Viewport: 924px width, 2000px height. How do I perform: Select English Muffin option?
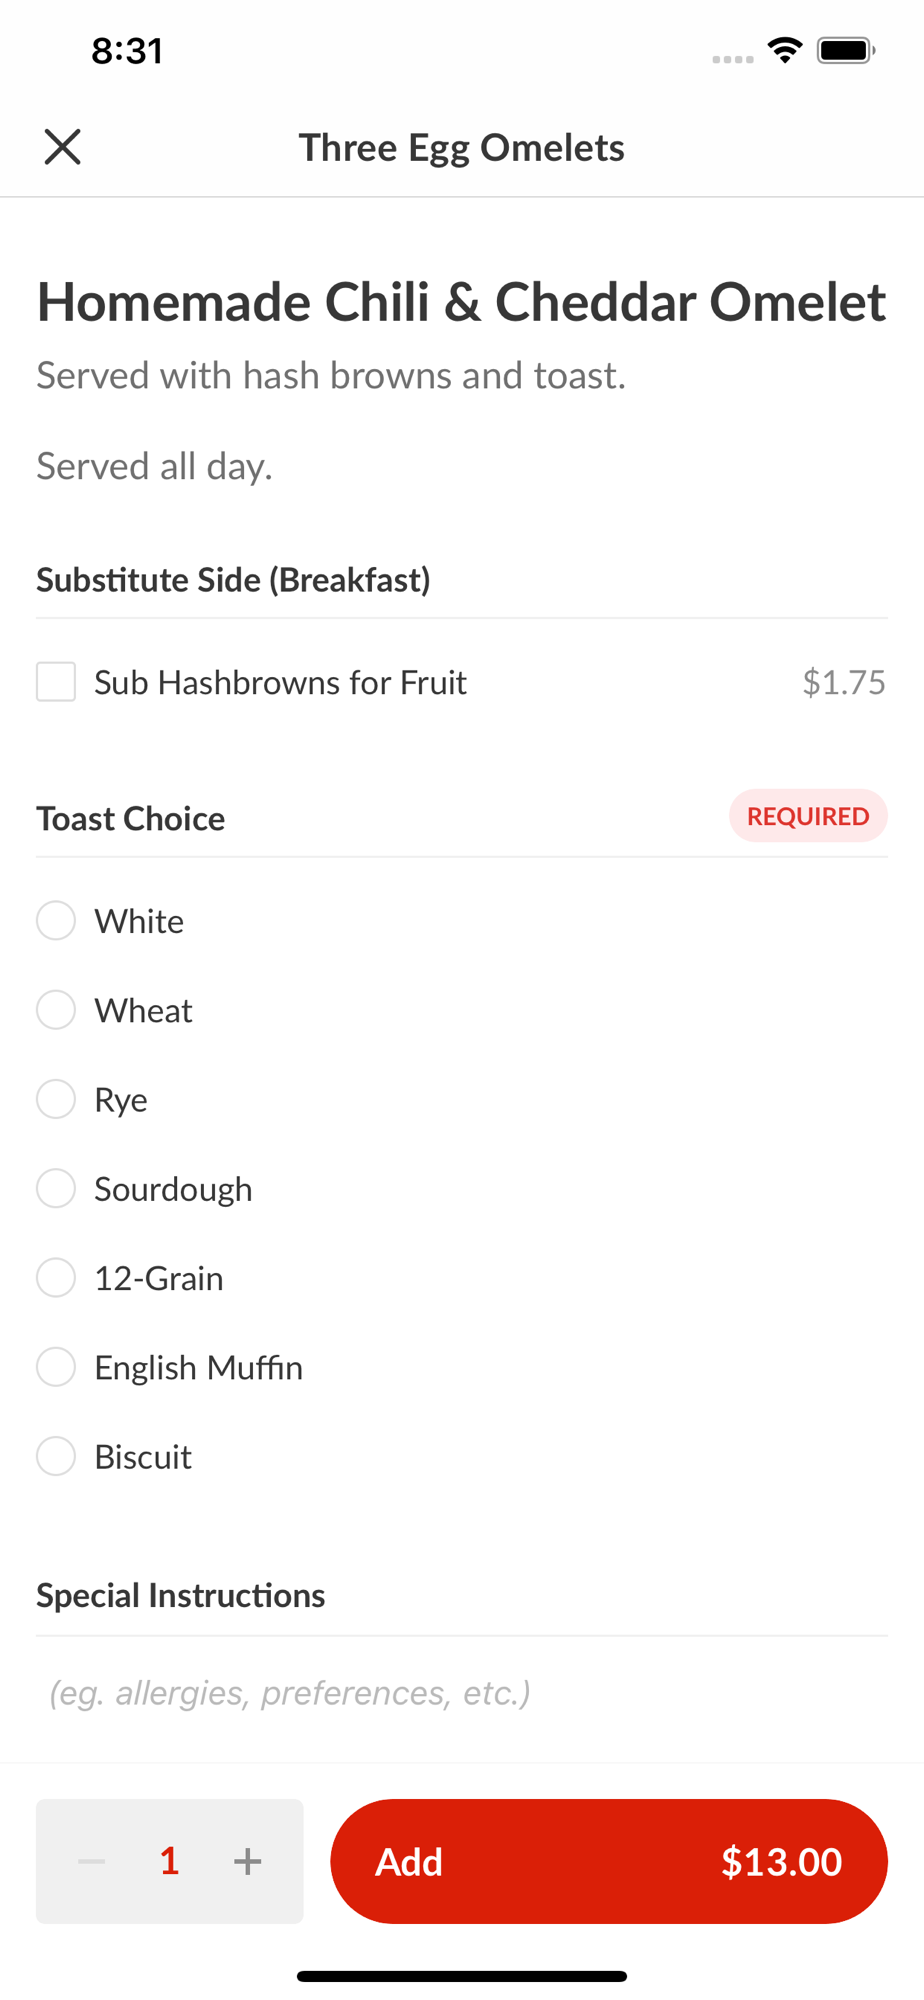point(56,1367)
